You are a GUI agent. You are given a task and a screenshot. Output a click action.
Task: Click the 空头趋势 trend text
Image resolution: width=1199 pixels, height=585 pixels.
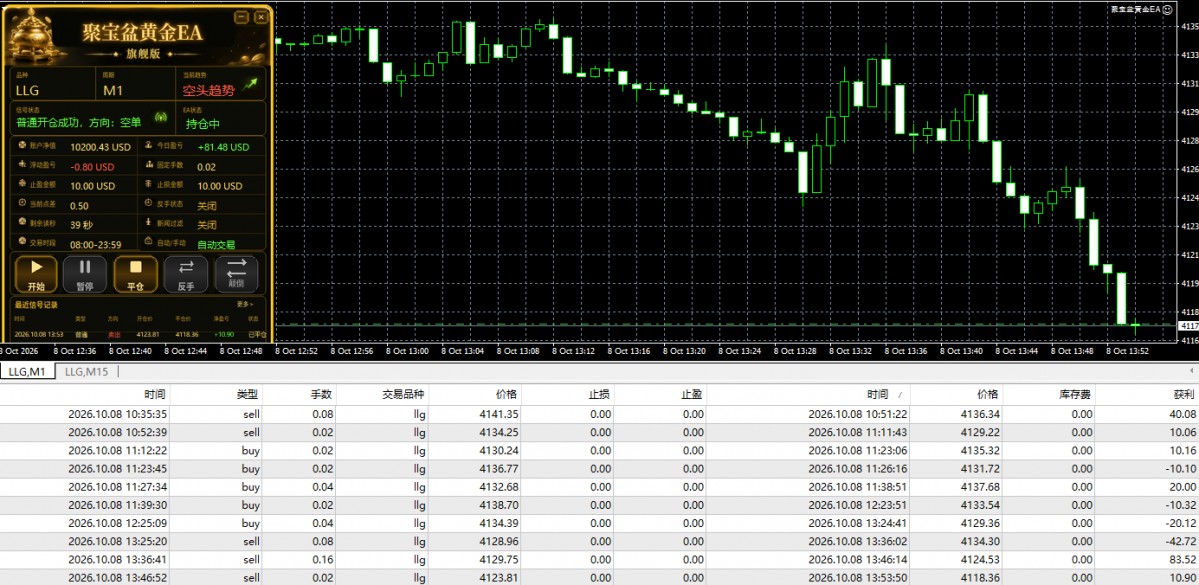point(208,90)
